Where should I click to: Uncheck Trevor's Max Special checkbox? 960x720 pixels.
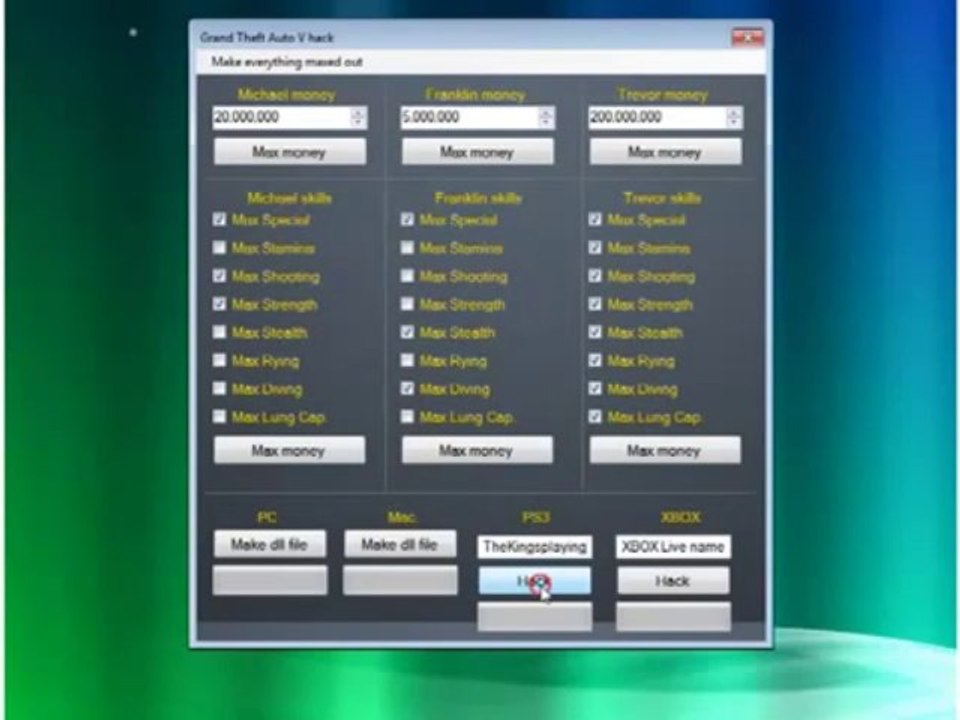[x=594, y=219]
